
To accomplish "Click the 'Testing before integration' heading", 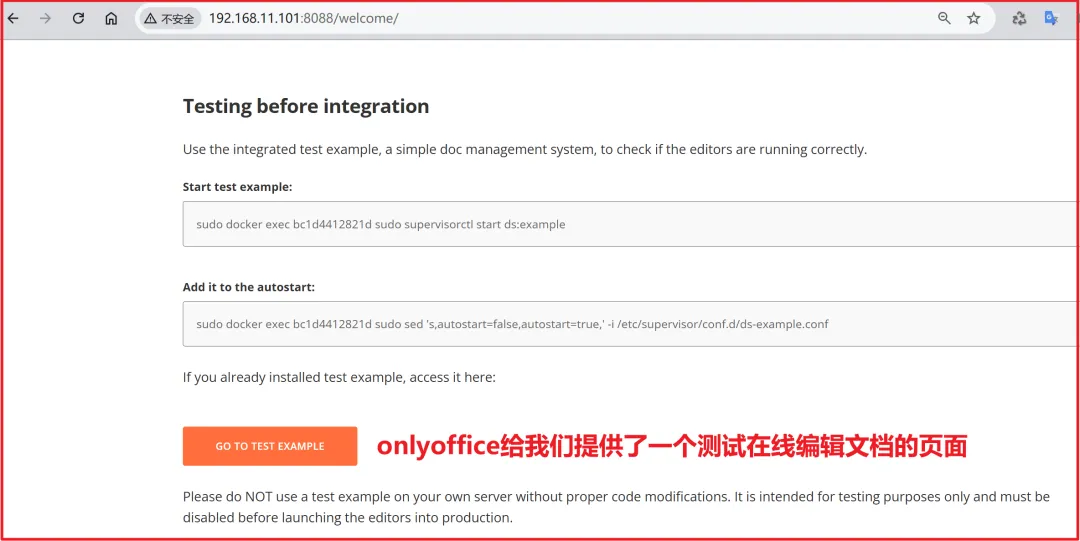I will pos(306,106).
